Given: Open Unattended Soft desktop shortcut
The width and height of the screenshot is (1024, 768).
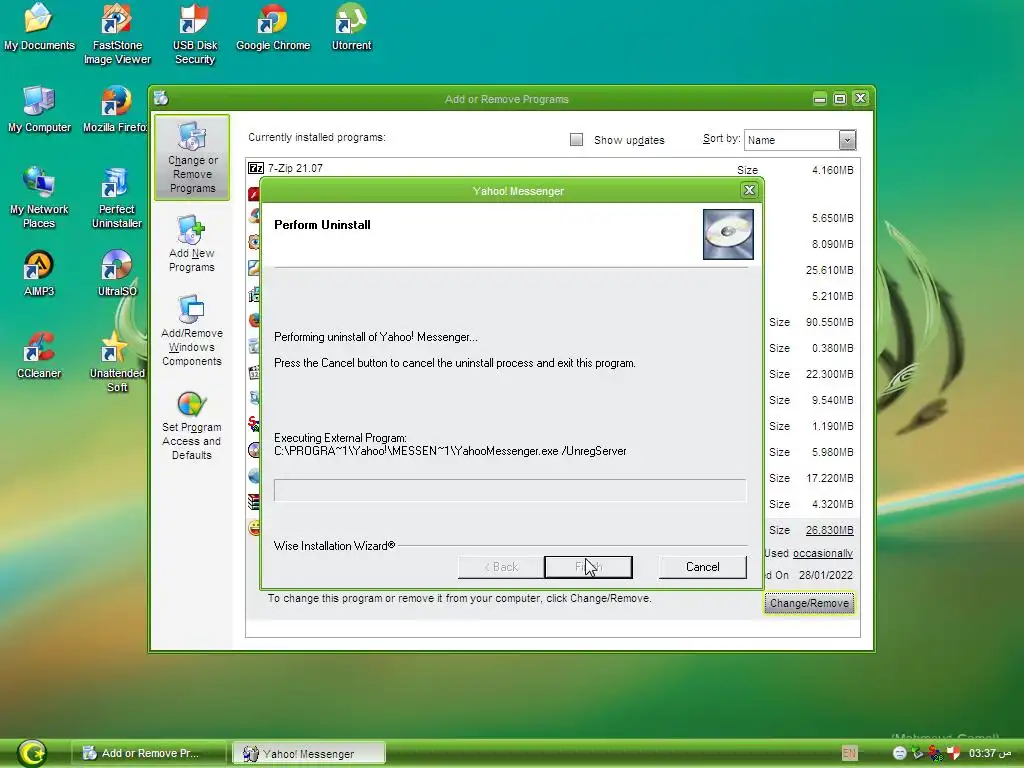Looking at the screenshot, I should 117,361.
